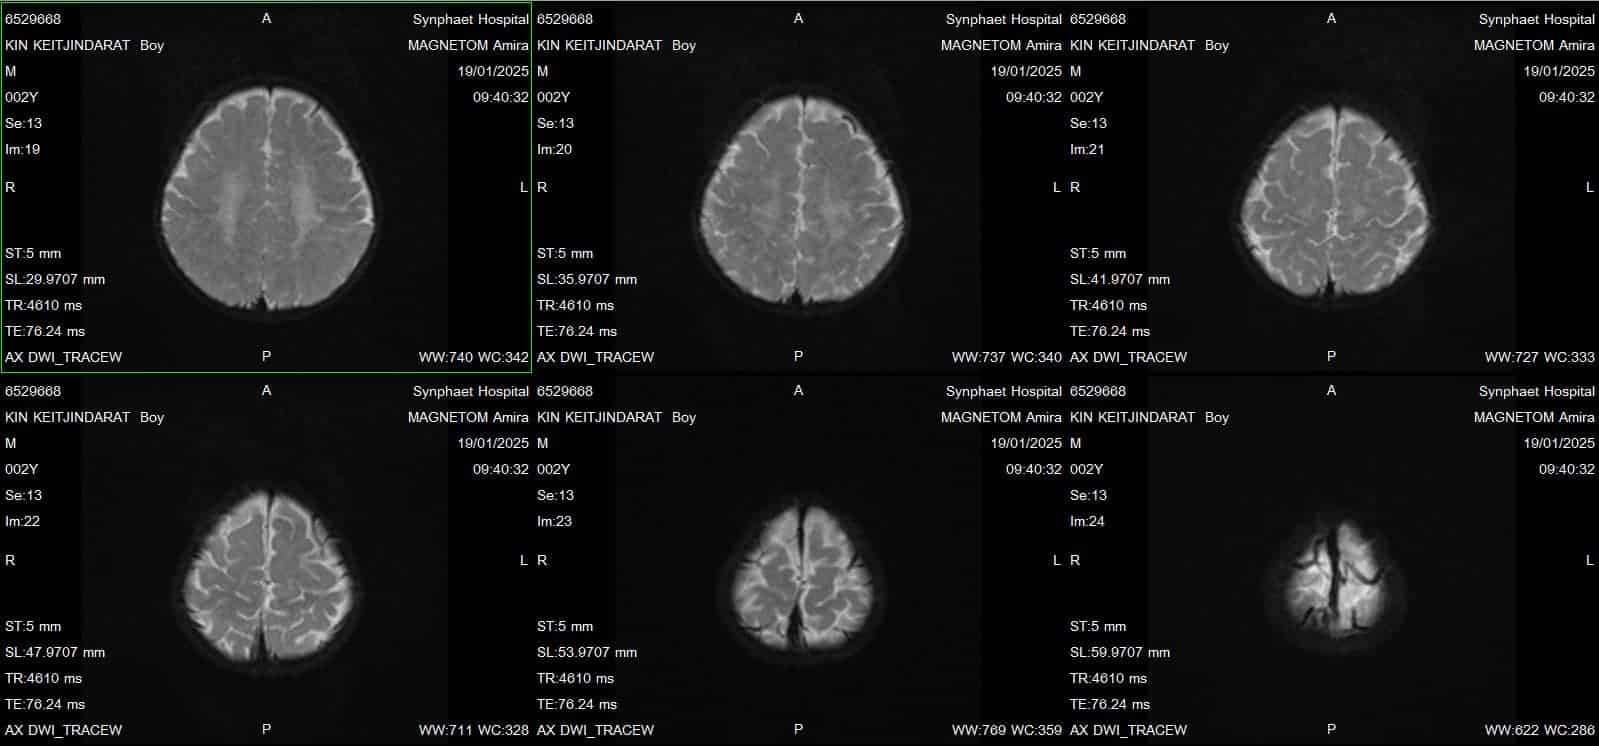1599x746 pixels.
Task: Click the WW:737 WC:340 window level text
Action: click(1006, 357)
